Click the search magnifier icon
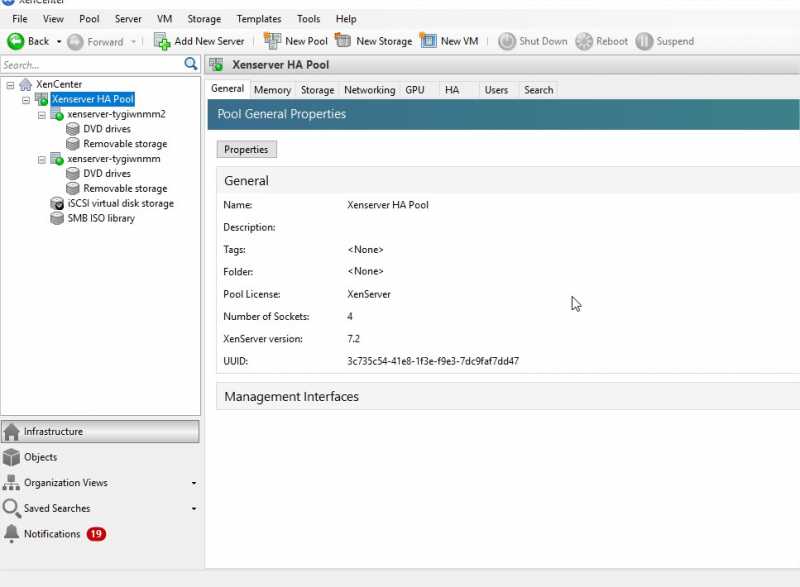800x587 pixels. [191, 65]
